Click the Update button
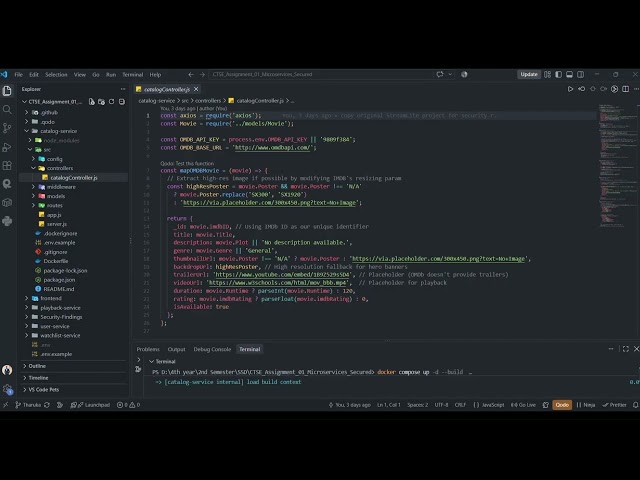 (x=529, y=74)
